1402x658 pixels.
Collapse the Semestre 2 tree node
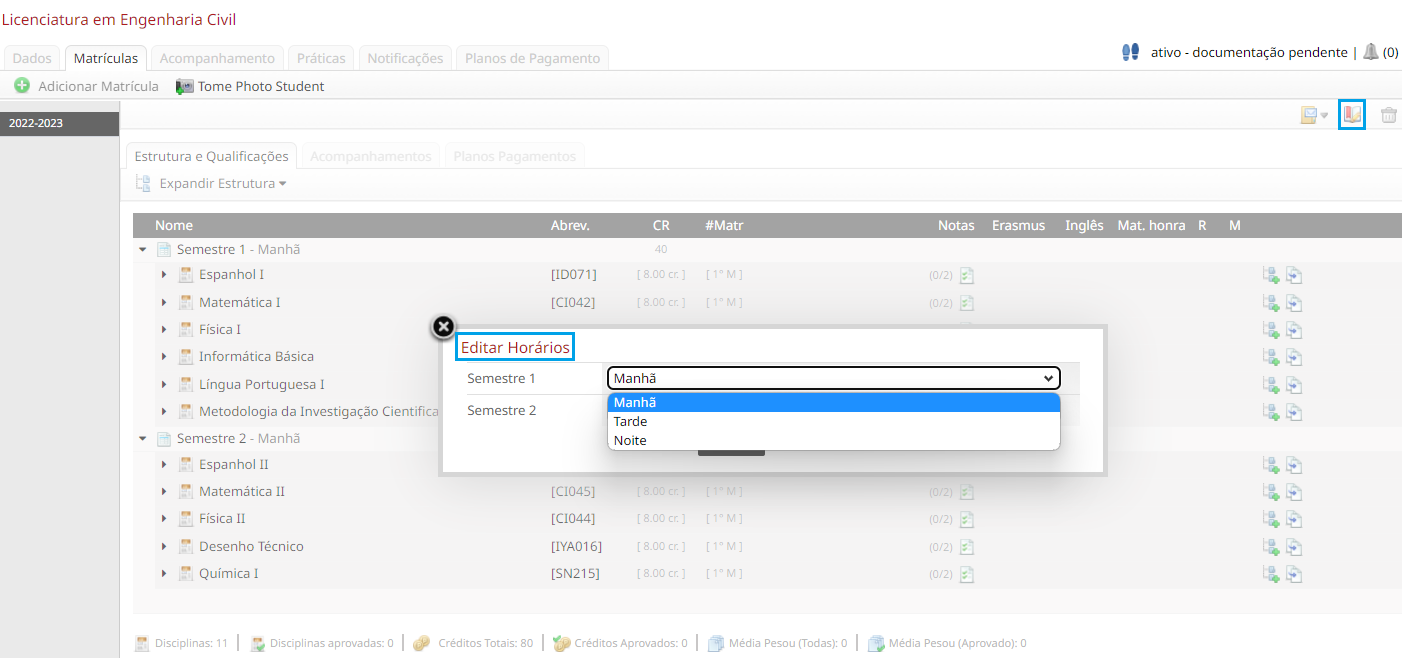click(x=143, y=439)
